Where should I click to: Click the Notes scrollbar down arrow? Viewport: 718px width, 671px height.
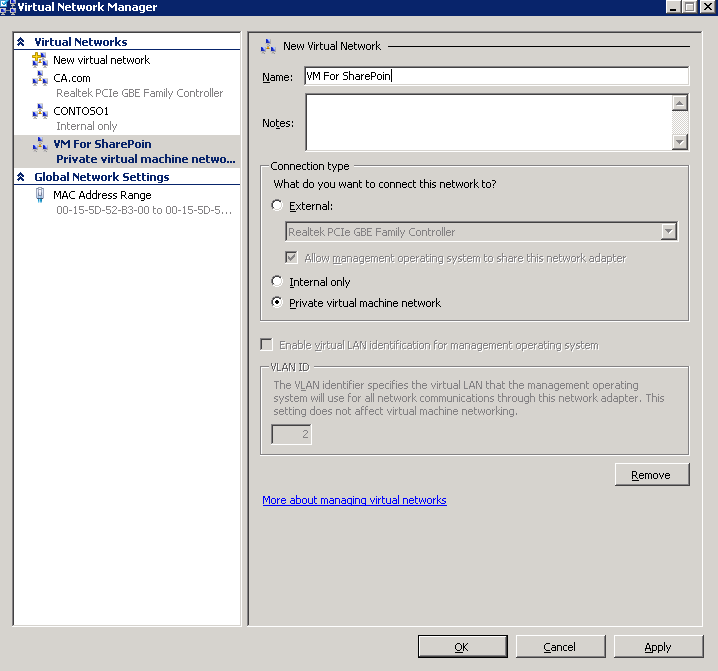pos(680,142)
